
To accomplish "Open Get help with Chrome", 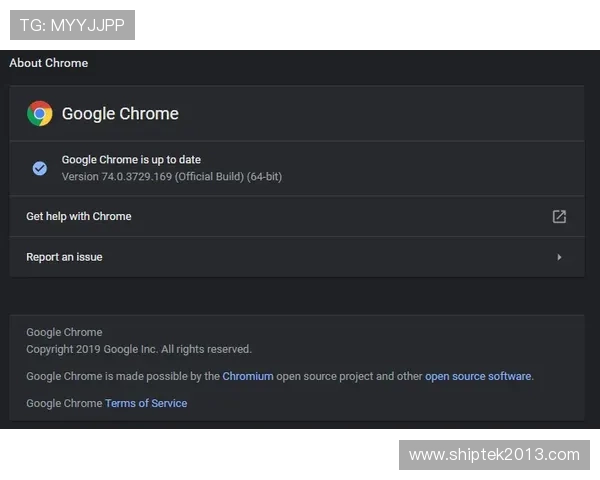I will coord(297,216).
